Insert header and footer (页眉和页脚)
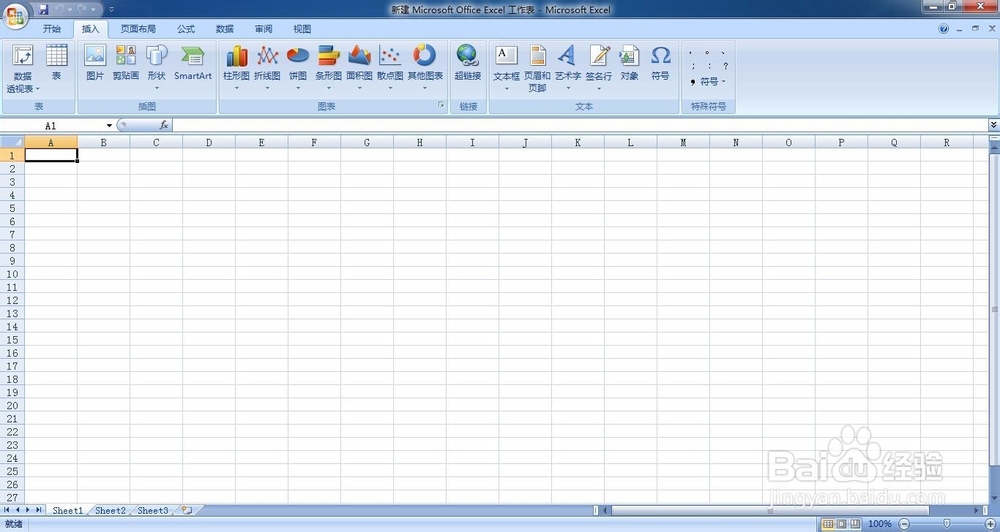This screenshot has height=532, width=1000. click(x=537, y=69)
